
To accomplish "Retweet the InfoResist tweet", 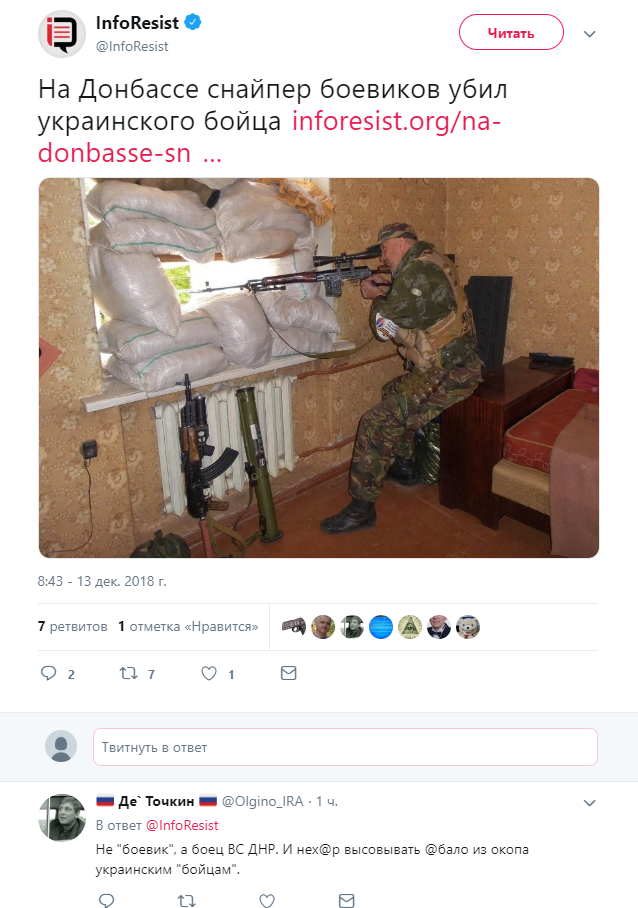I will point(129,673).
